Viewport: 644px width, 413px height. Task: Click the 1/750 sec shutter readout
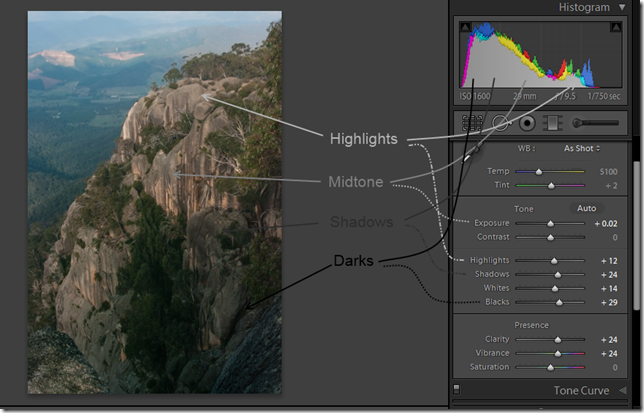pos(604,96)
